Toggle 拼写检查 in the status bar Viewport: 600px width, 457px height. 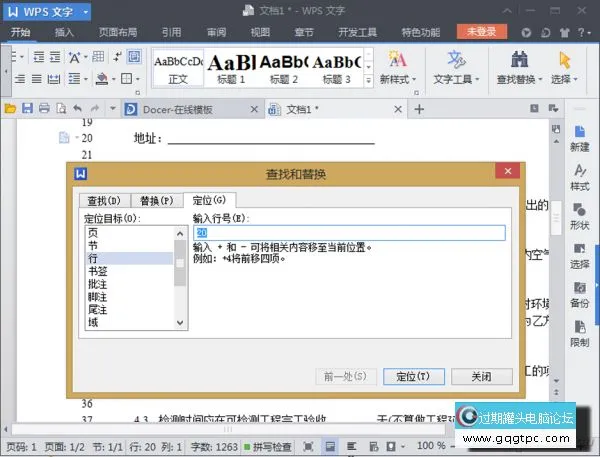[268, 446]
